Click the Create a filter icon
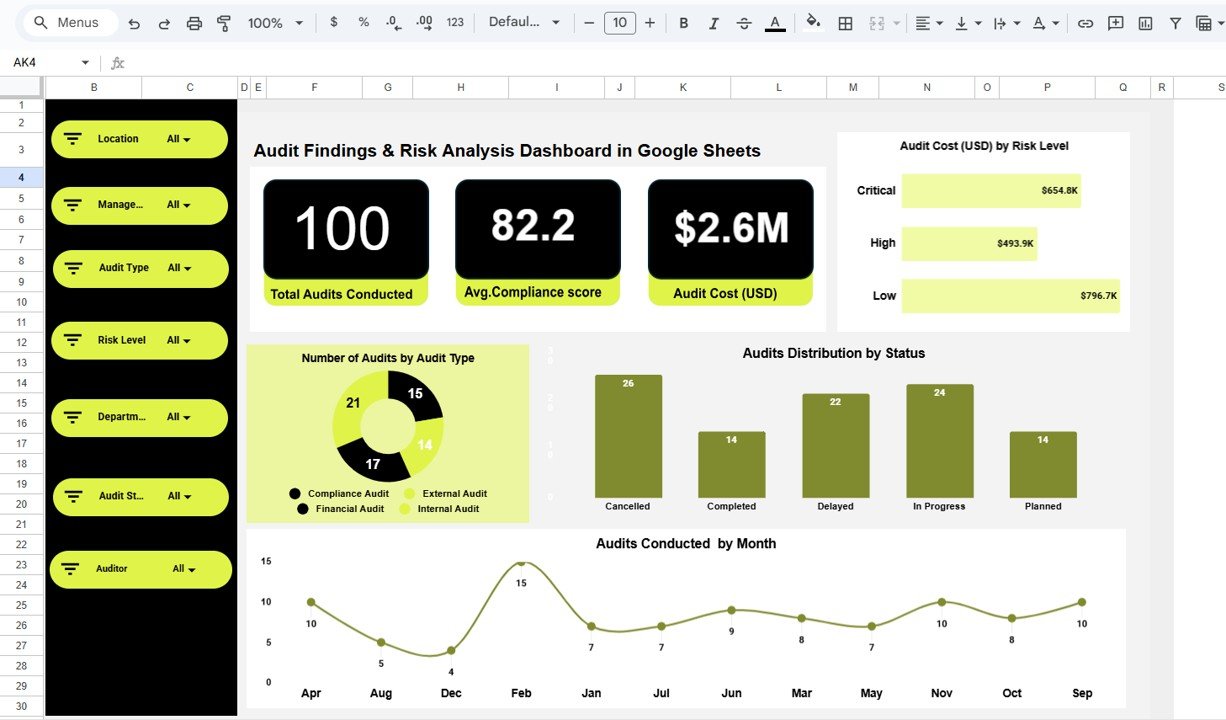The height and width of the screenshot is (720, 1226). (1174, 22)
